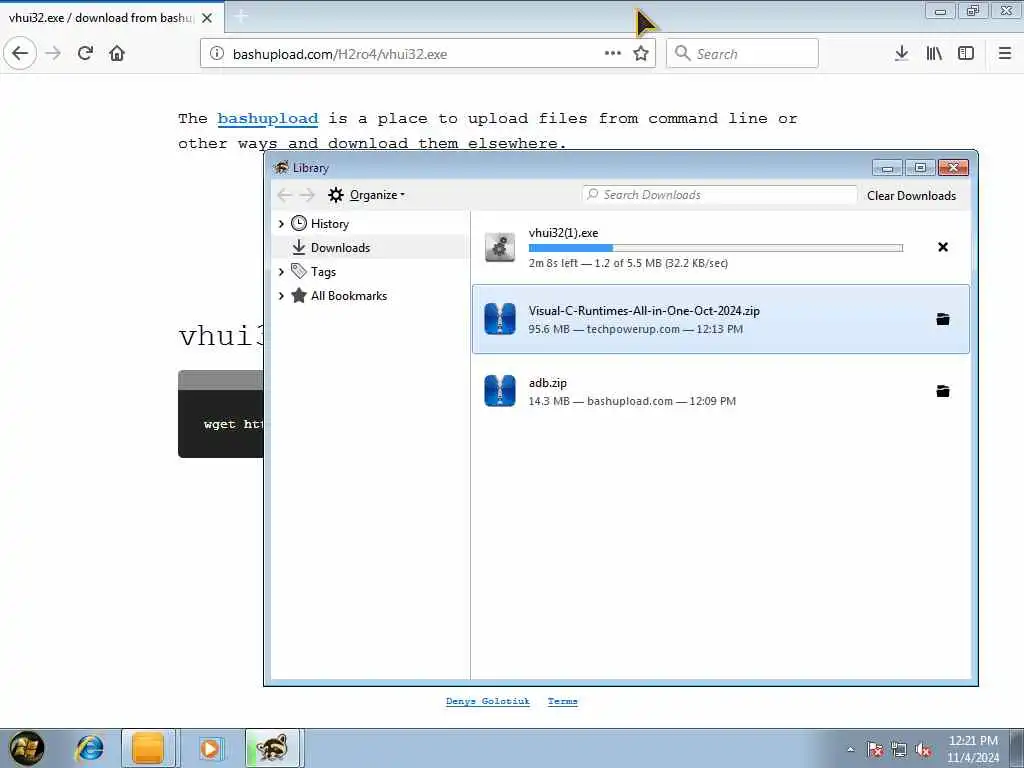This screenshot has width=1024, height=768.
Task: Reload the bashupload page
Action: 86,53
